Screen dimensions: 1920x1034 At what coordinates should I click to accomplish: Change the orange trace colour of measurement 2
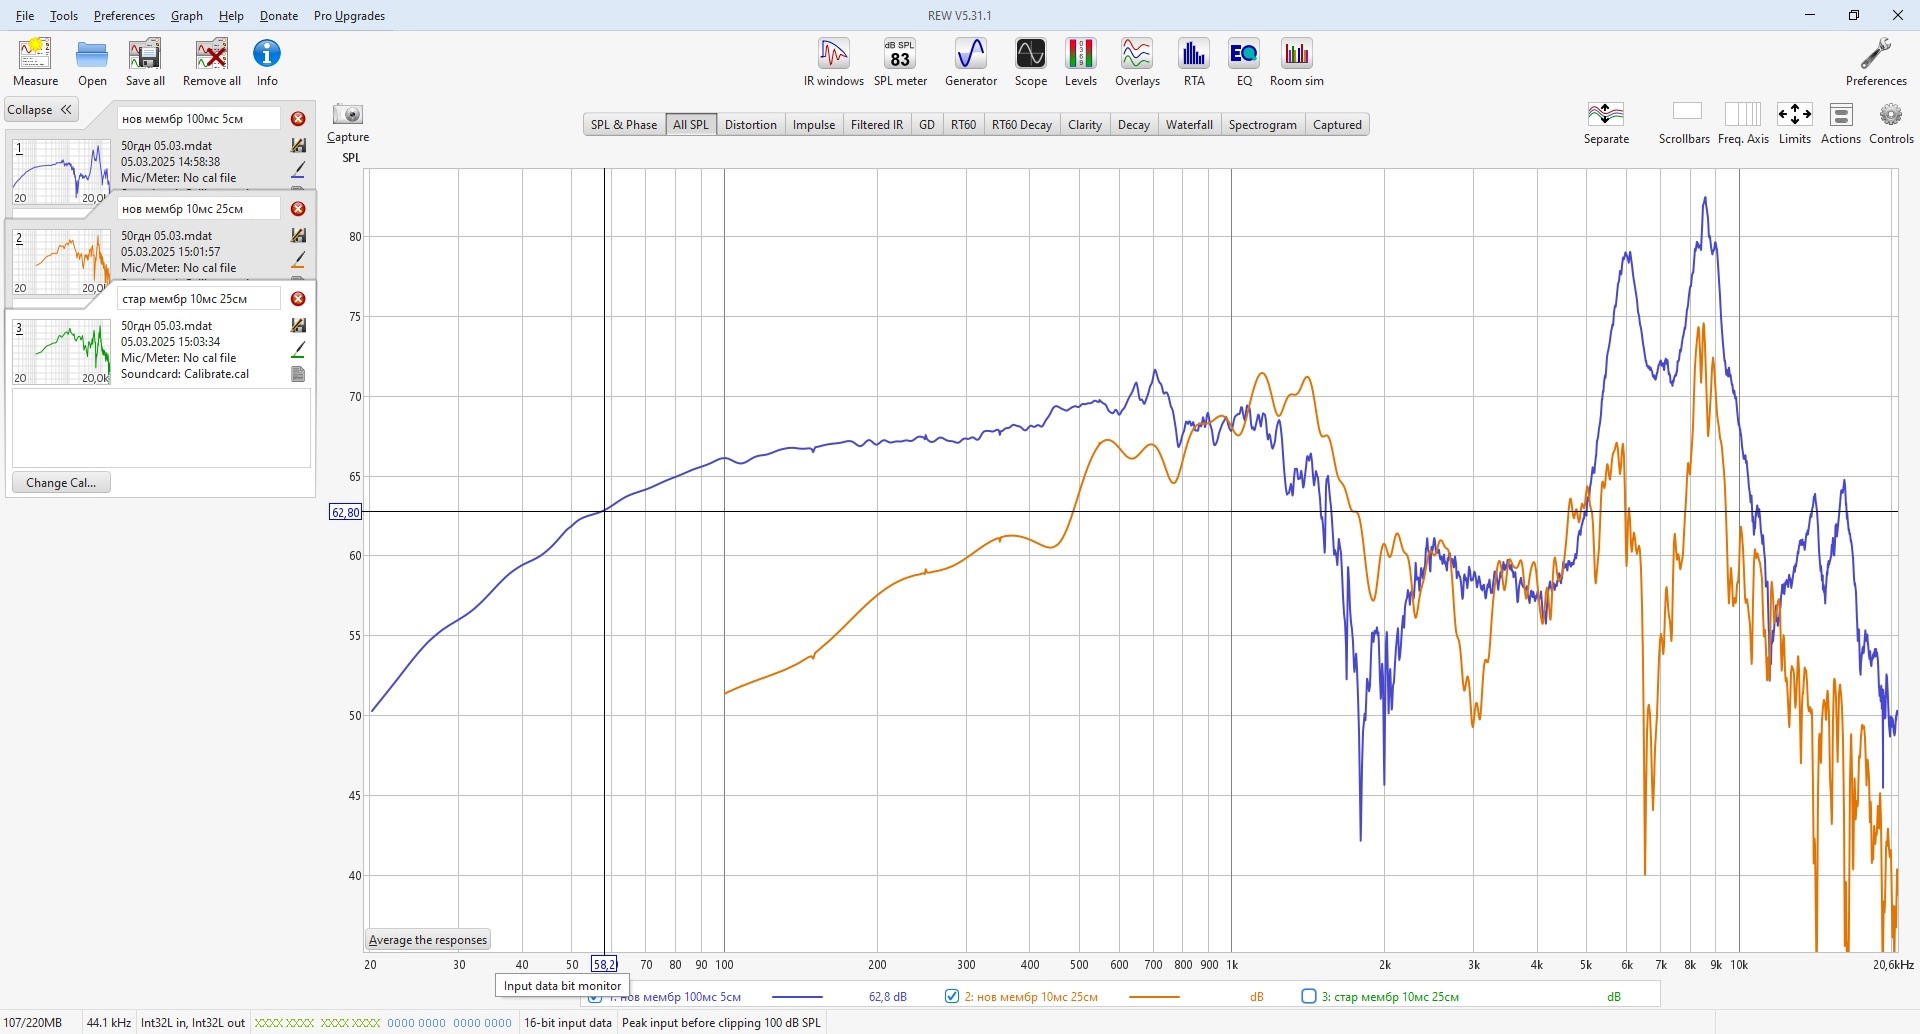pos(298,260)
